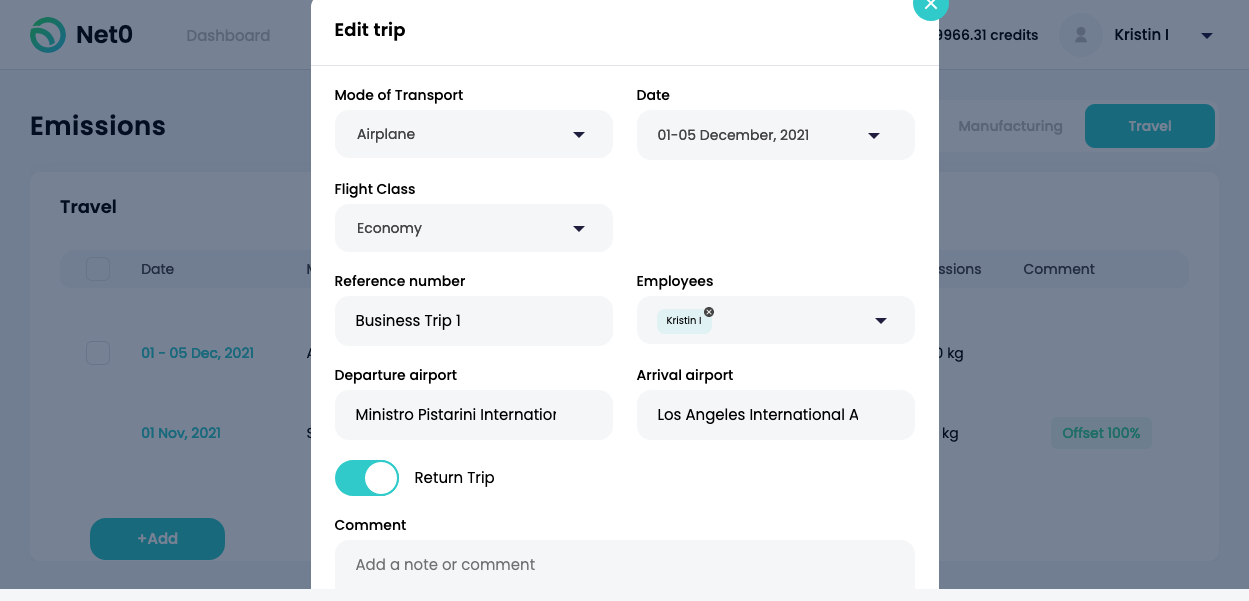
Task: Open the 01 Nov, 2021 trip link
Action: point(181,433)
